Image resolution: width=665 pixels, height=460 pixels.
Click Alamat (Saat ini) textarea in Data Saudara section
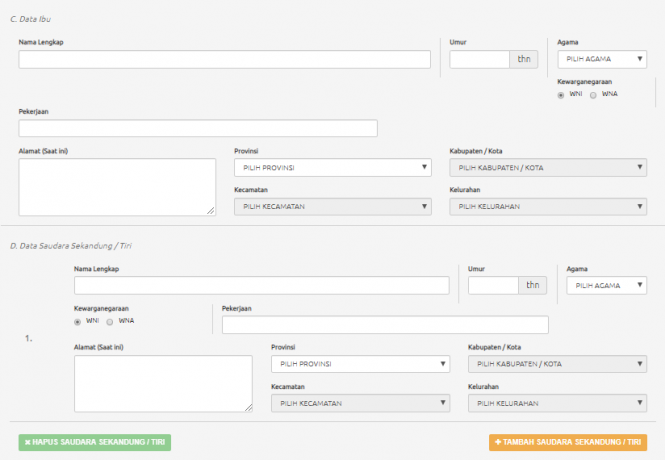[163, 383]
